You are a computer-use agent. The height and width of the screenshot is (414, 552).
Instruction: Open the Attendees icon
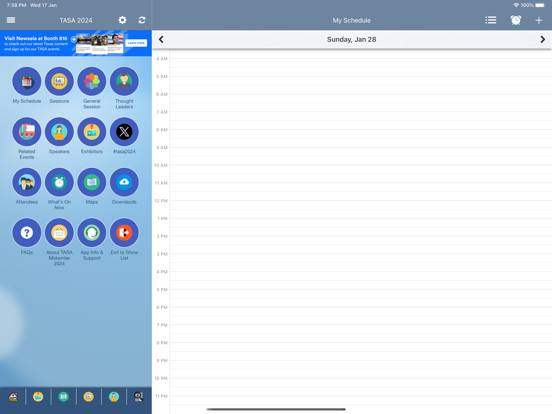pyautogui.click(x=27, y=182)
